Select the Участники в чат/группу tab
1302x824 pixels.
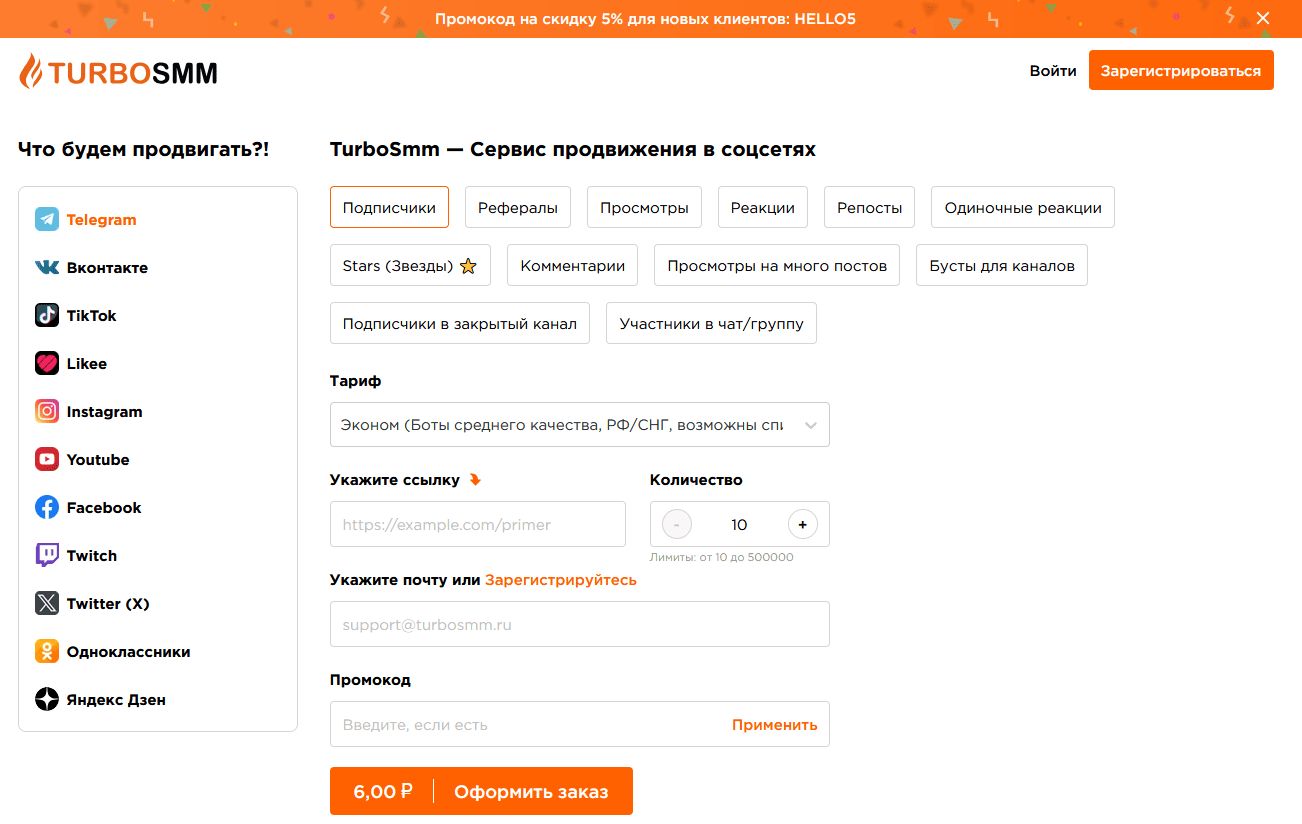tap(711, 323)
